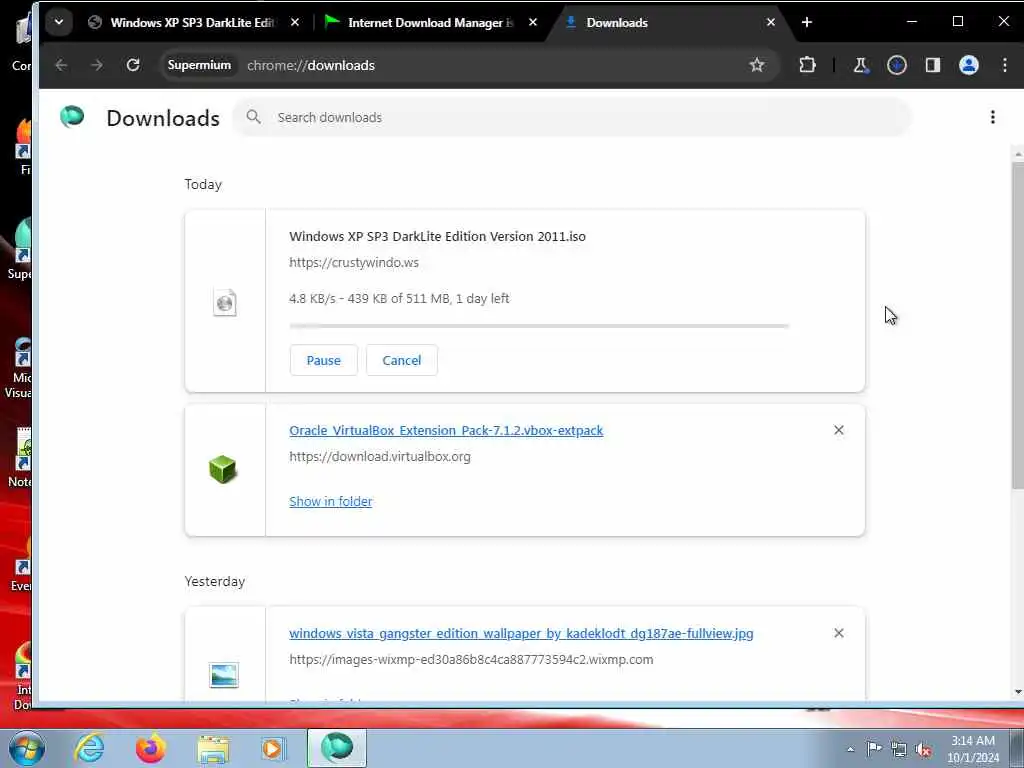Click the muted volume tray icon
Image resolution: width=1024 pixels, height=768 pixels.
[923, 749]
